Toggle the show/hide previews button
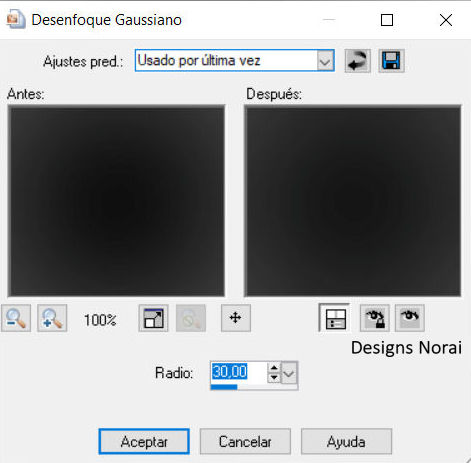Viewport: 471px width, 463px height. point(334,318)
